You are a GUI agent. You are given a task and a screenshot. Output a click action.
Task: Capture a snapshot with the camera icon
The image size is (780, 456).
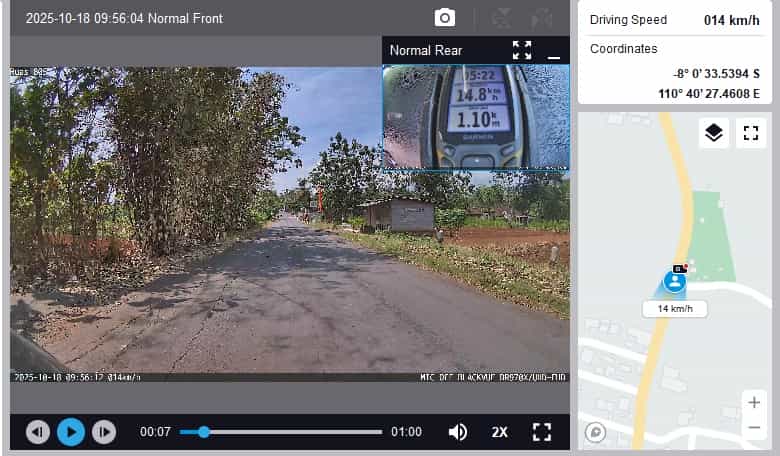(x=445, y=18)
